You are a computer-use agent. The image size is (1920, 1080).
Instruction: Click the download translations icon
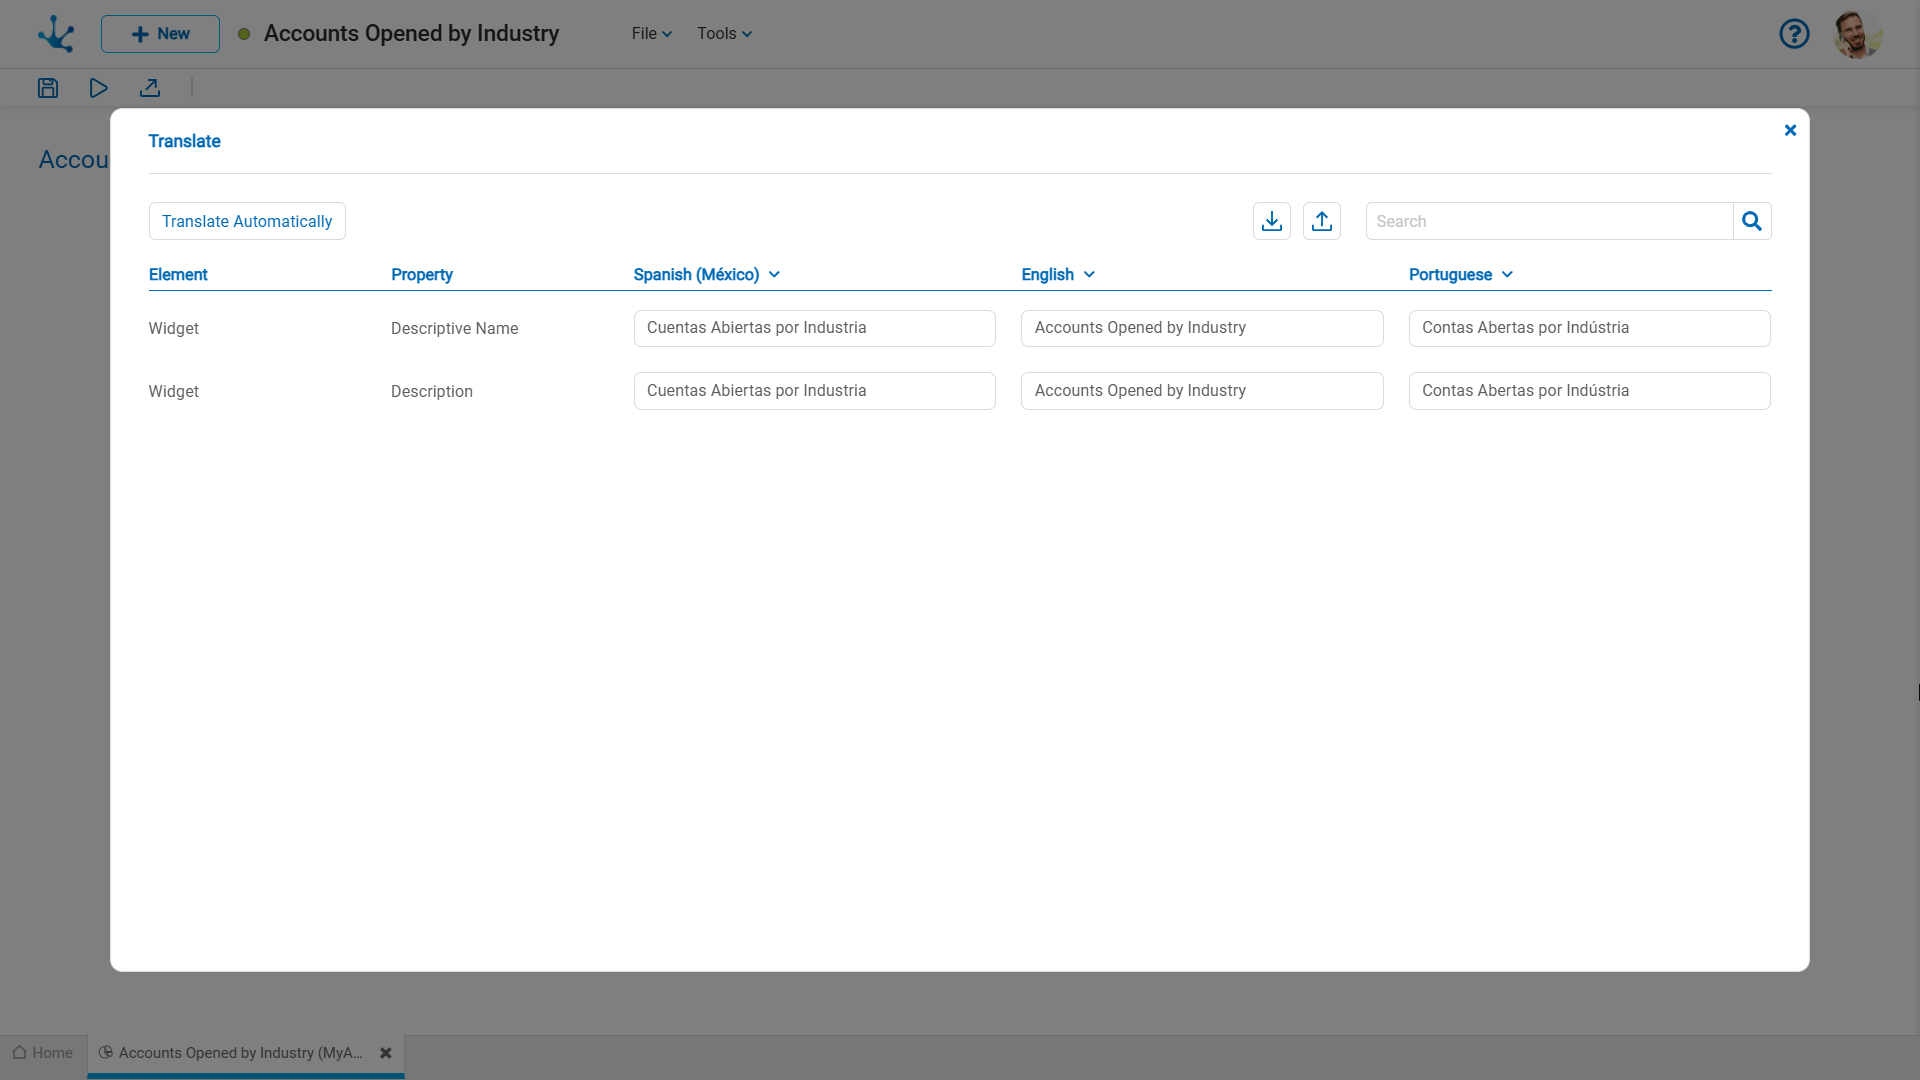[1271, 221]
